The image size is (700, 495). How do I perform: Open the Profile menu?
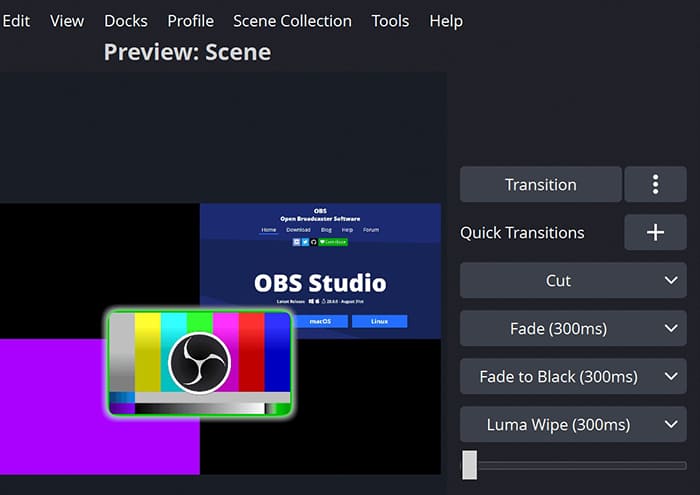(x=191, y=21)
